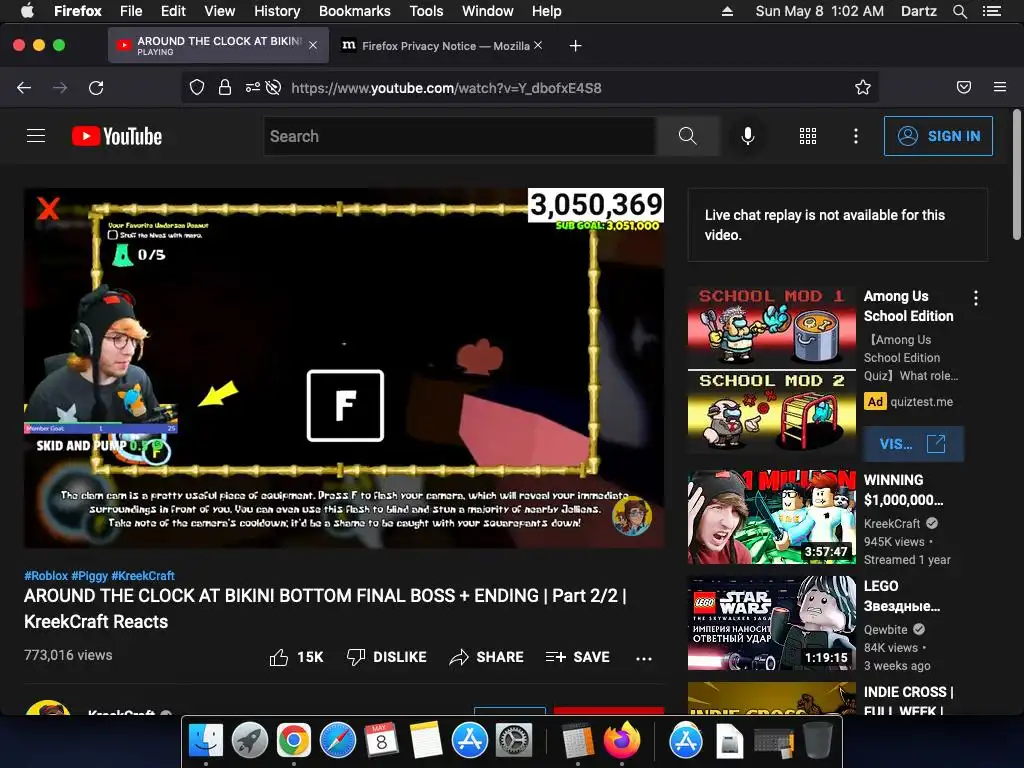This screenshot has width=1024, height=768.
Task: Focus the YouTube search field
Action: tap(460, 136)
